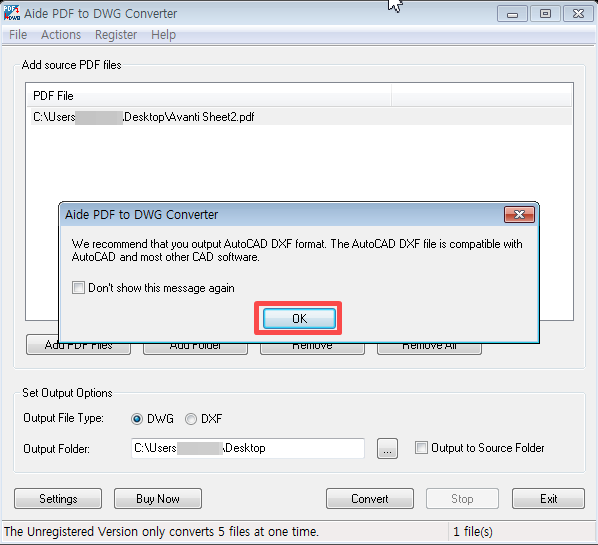The width and height of the screenshot is (598, 545).
Task: Open the Actions menu
Action: (x=61, y=35)
